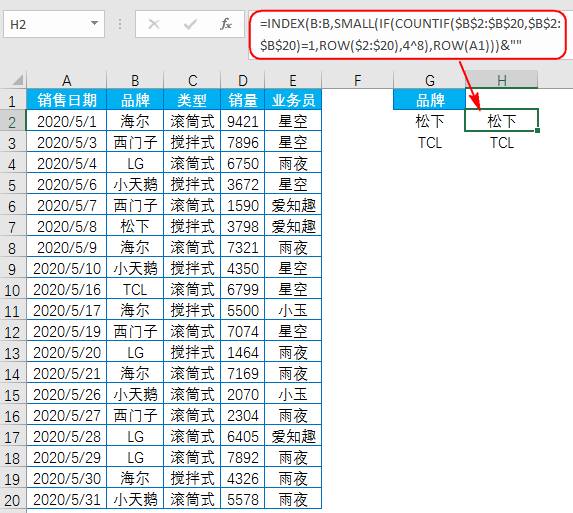Screen dimensions: 573x513
Task: Select cell G3 containing TCL
Action: 430,142
